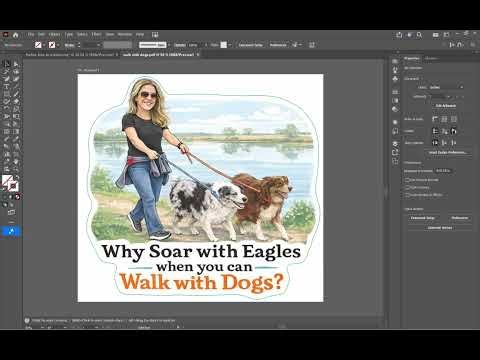Switch to the Libraries tab
This screenshot has height=360, width=480.
[431, 58]
